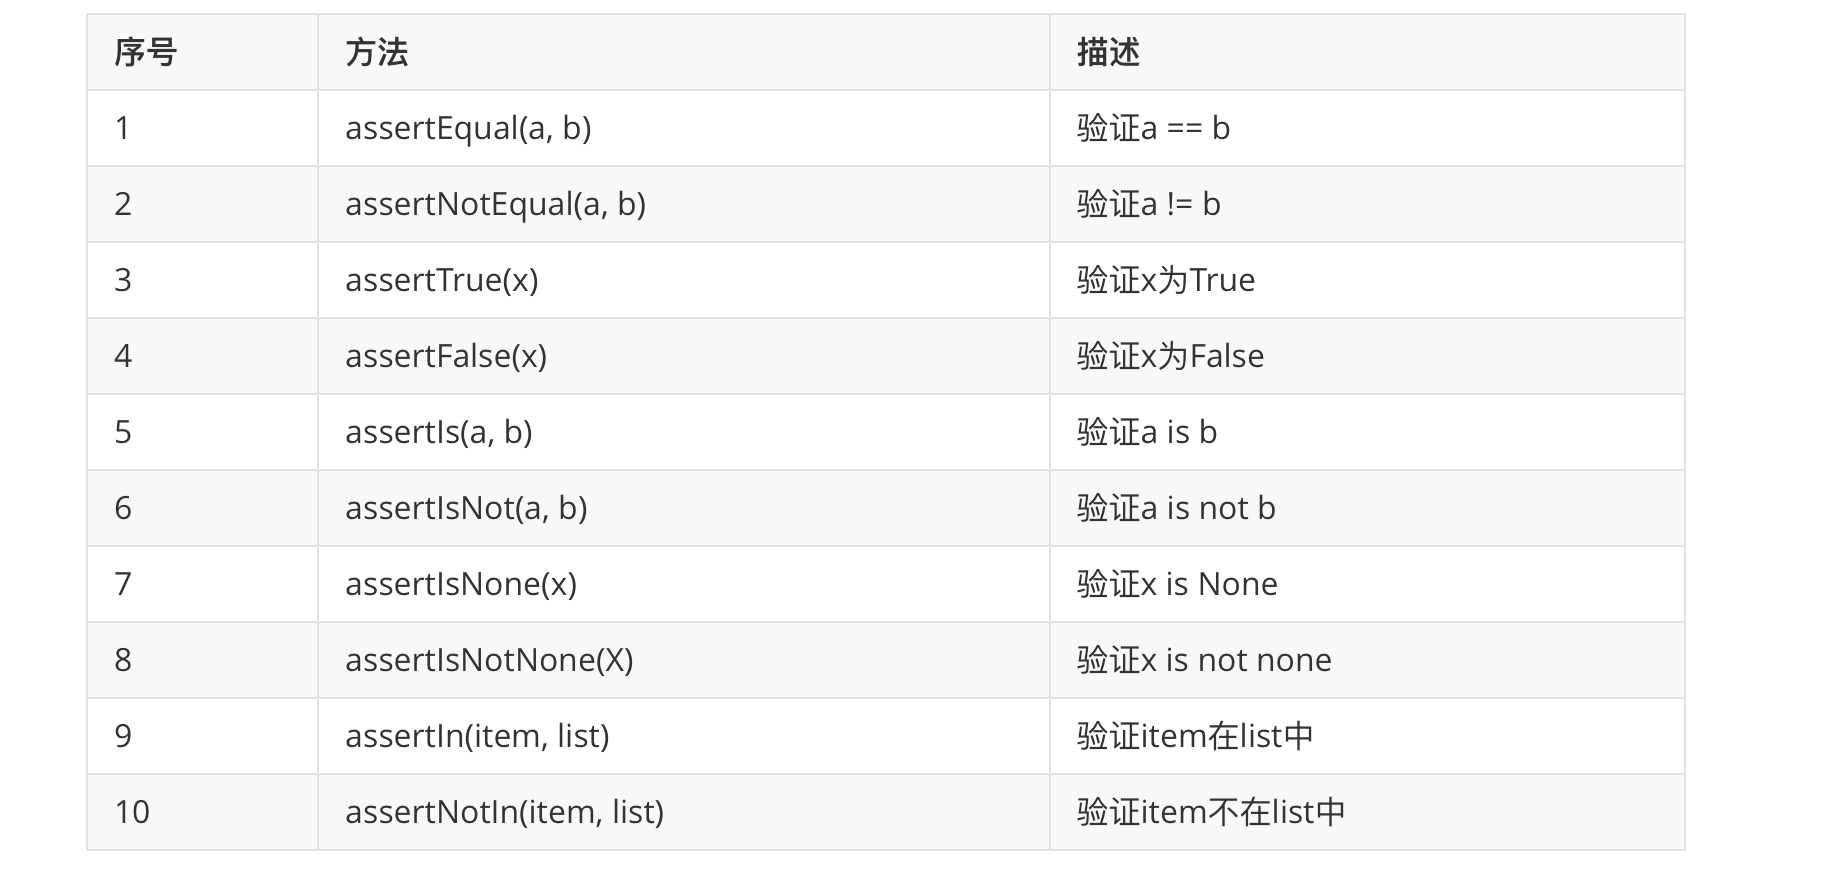This screenshot has width=1832, height=878.
Task: Click the assertIsNotNone(X) method cell
Action: tap(489, 660)
